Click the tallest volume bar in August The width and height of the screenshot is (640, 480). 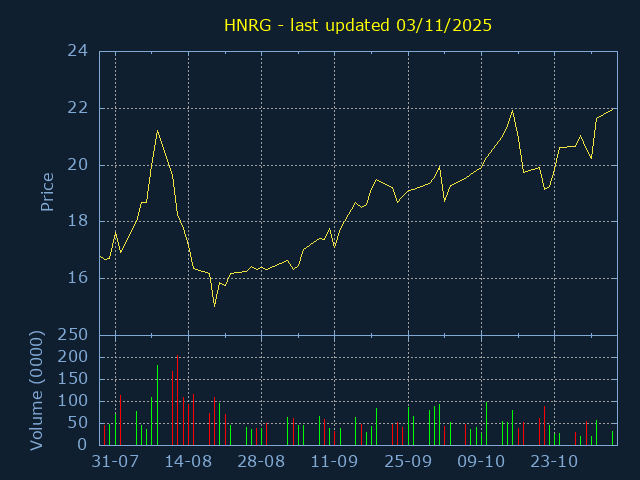(178, 400)
